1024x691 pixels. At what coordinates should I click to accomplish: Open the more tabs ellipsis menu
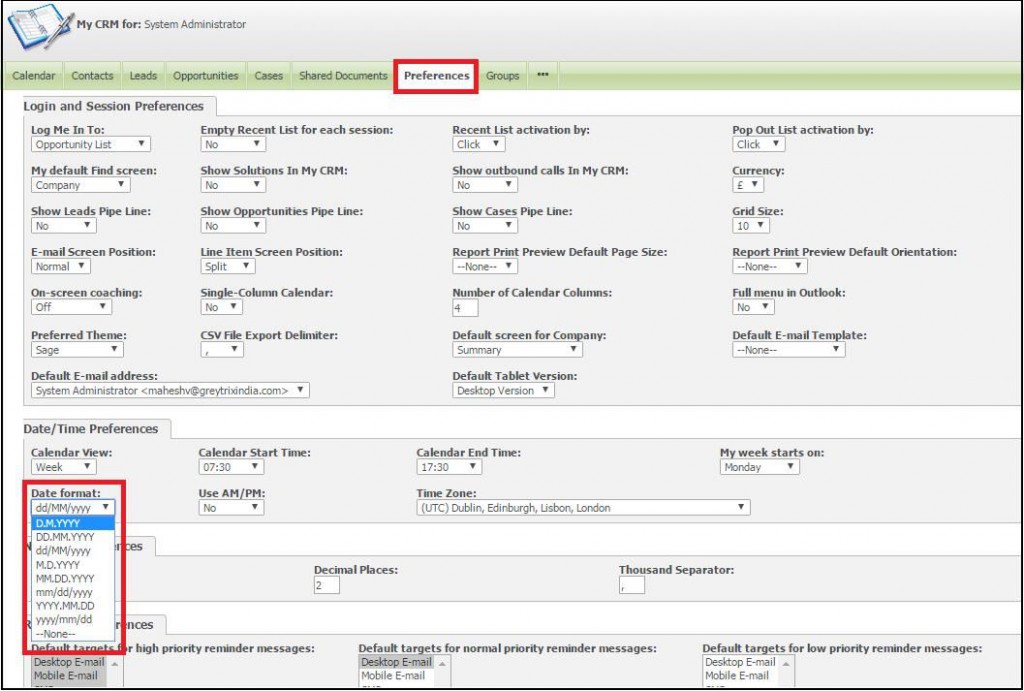pyautogui.click(x=542, y=75)
